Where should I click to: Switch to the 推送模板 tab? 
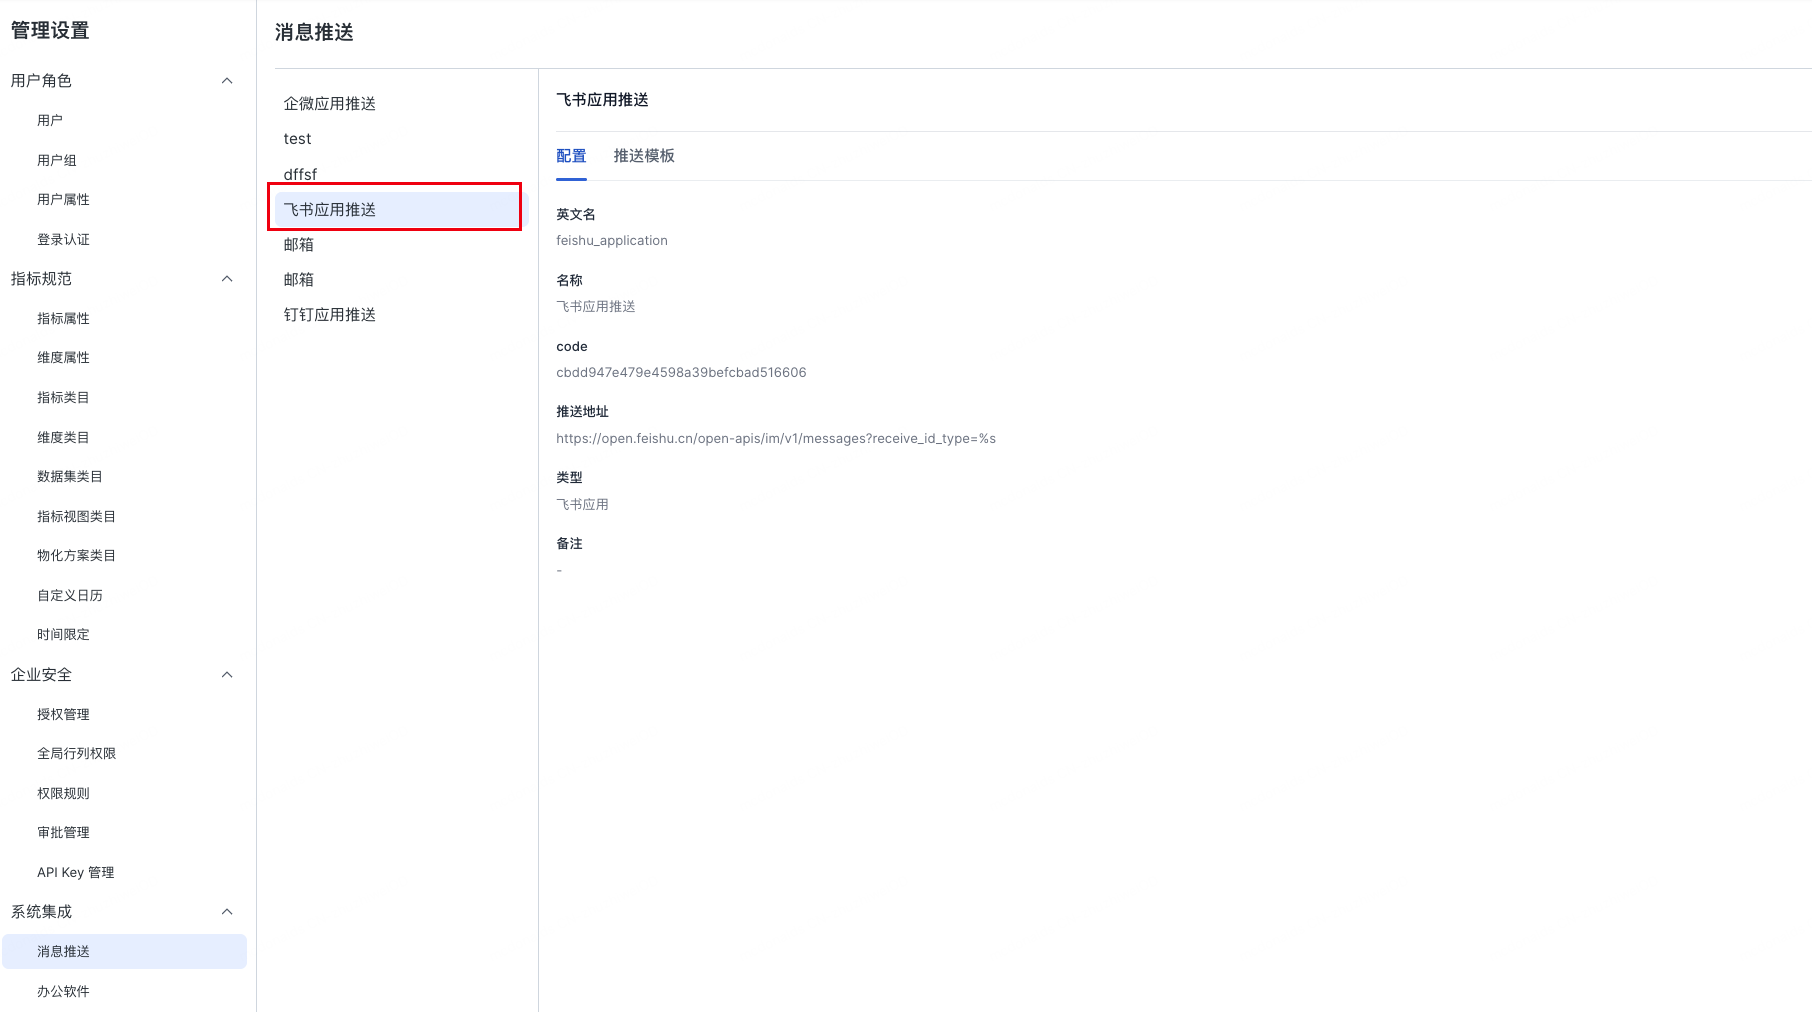(x=643, y=156)
